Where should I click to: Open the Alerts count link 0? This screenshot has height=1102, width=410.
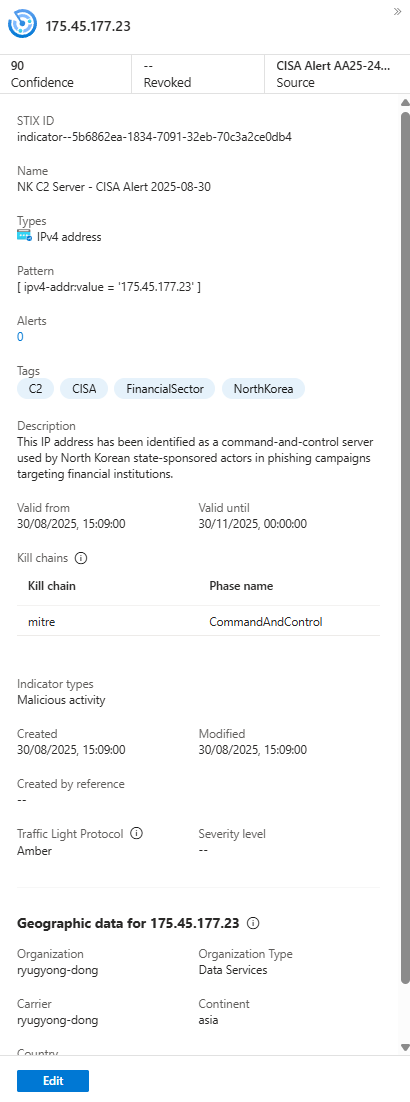pyautogui.click(x=20, y=337)
